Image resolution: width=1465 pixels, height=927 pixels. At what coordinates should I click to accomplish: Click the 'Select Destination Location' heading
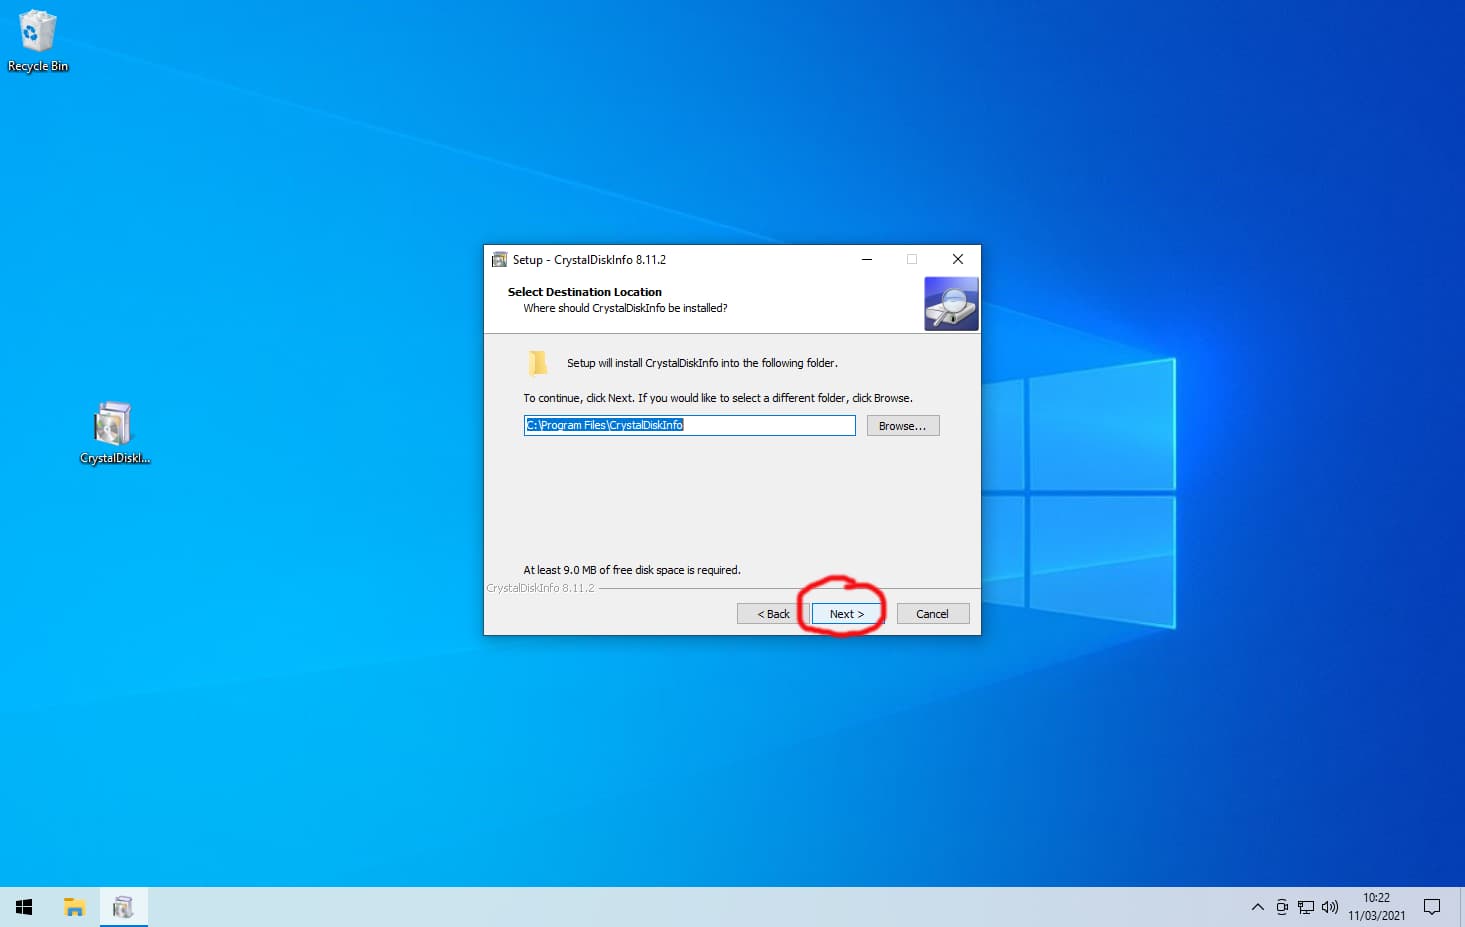pos(585,292)
